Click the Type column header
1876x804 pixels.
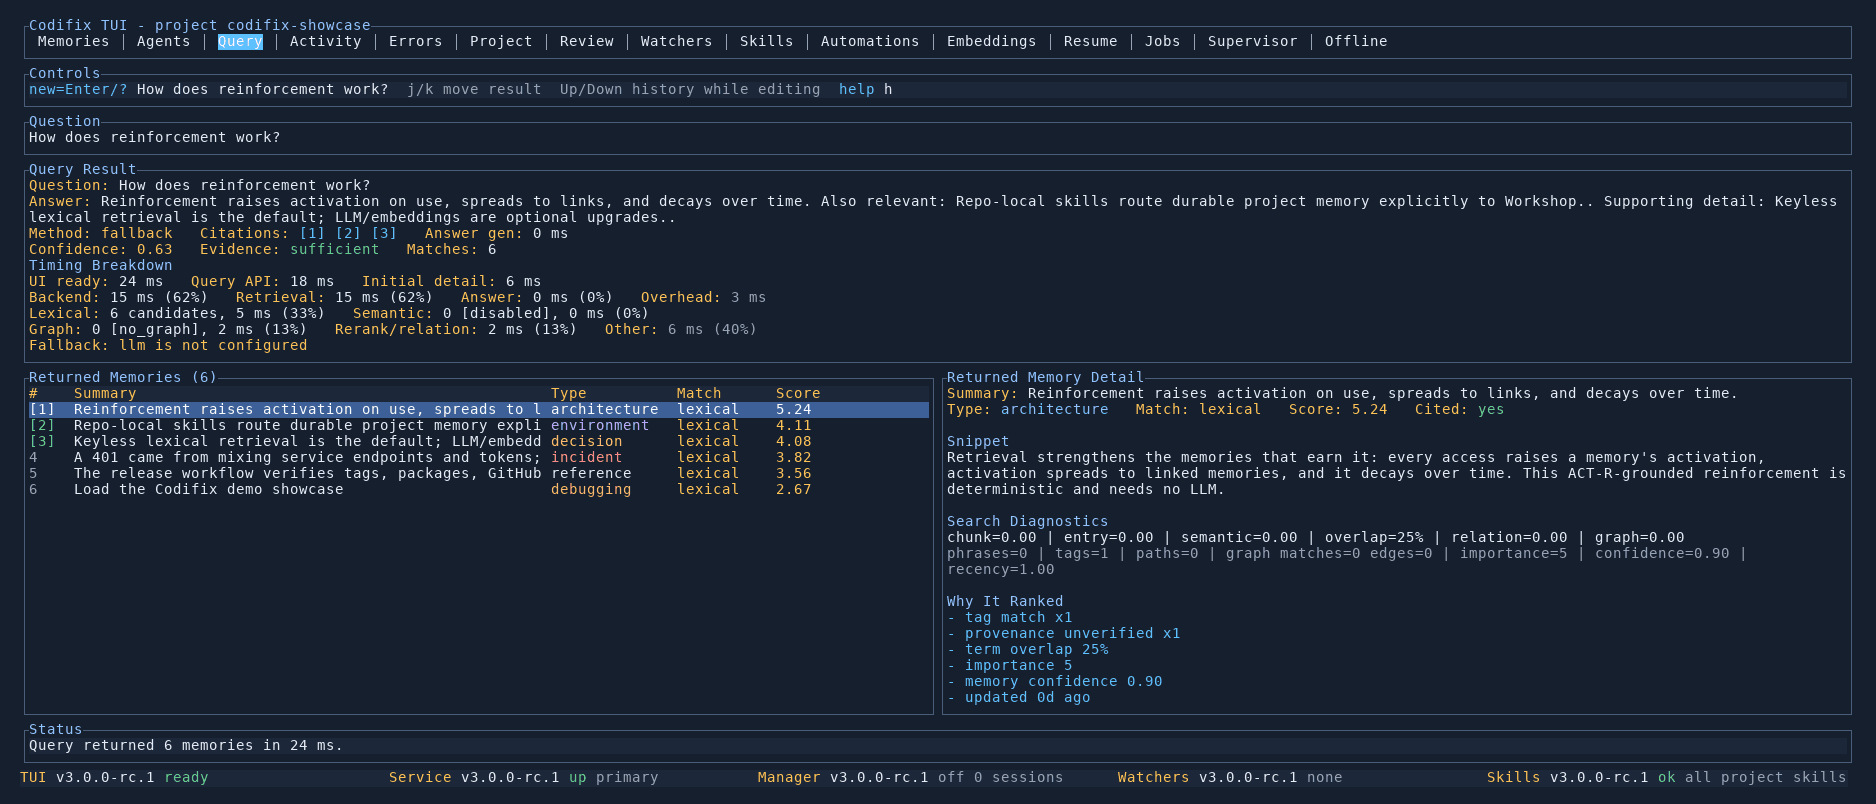pos(568,393)
